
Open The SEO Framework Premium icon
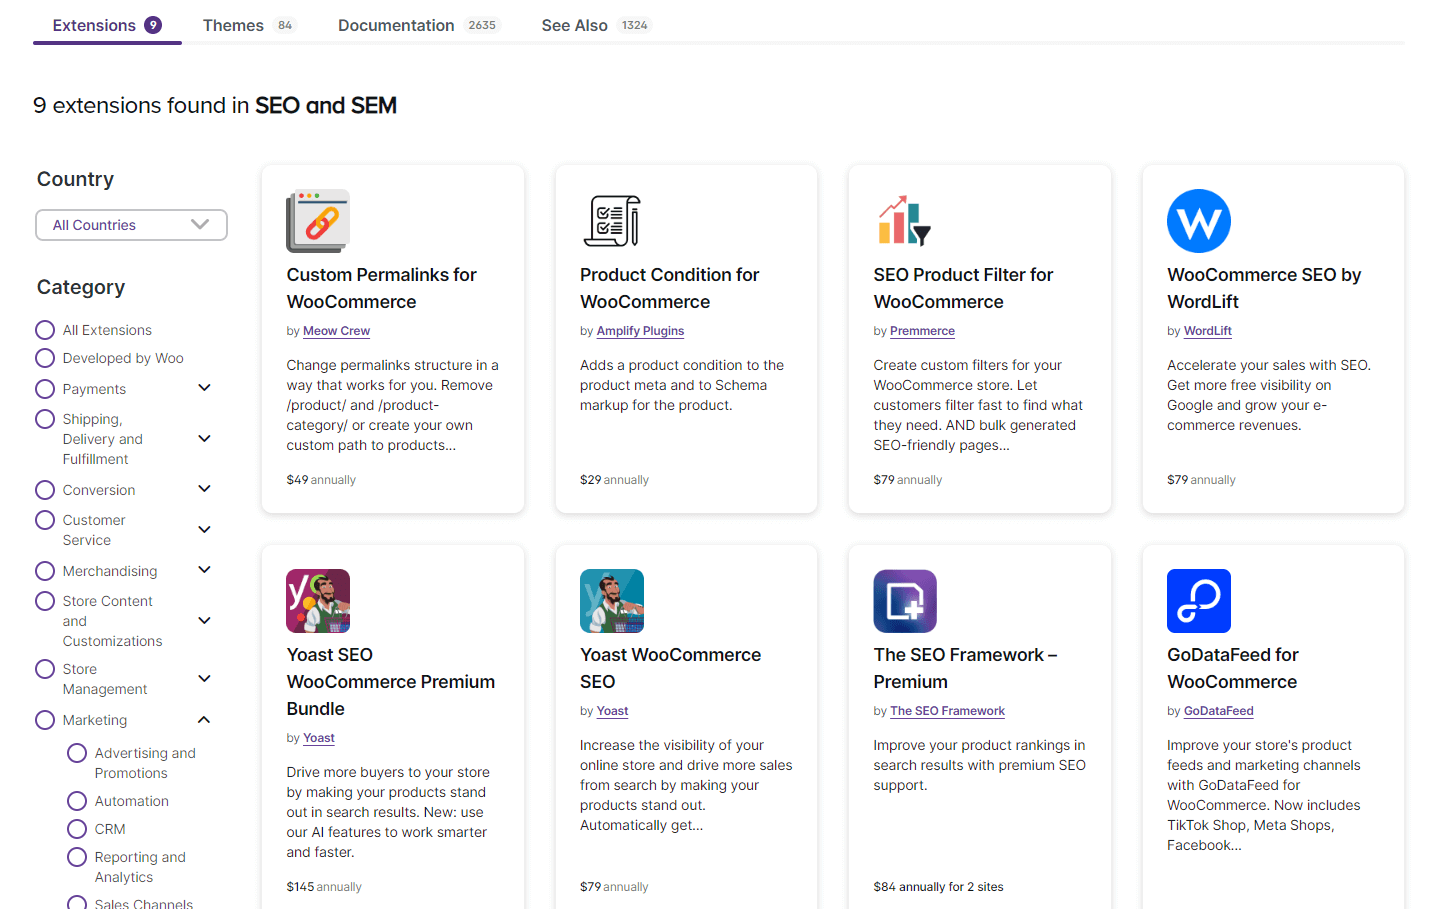point(905,601)
